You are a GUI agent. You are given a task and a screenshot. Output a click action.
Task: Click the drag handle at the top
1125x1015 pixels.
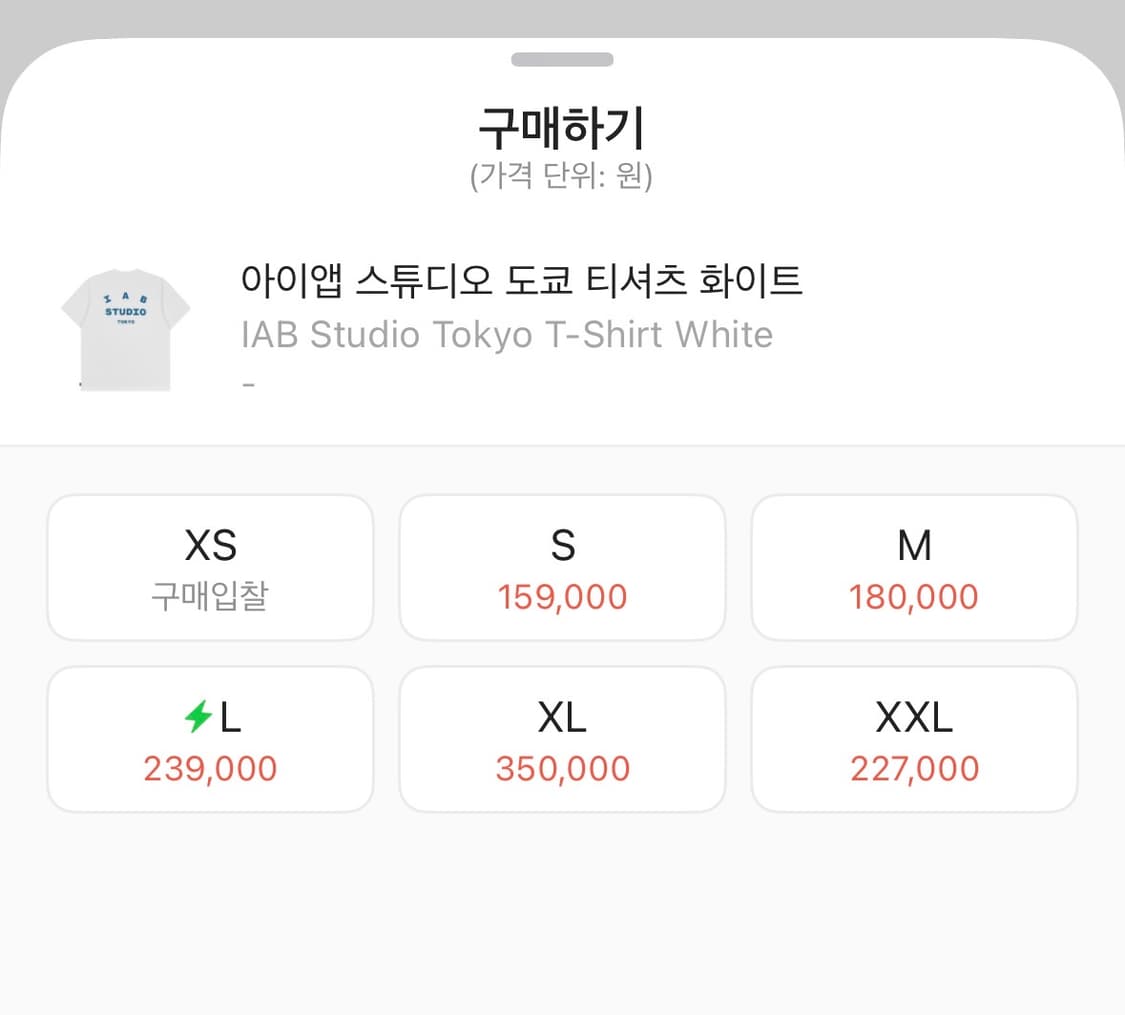coord(562,59)
